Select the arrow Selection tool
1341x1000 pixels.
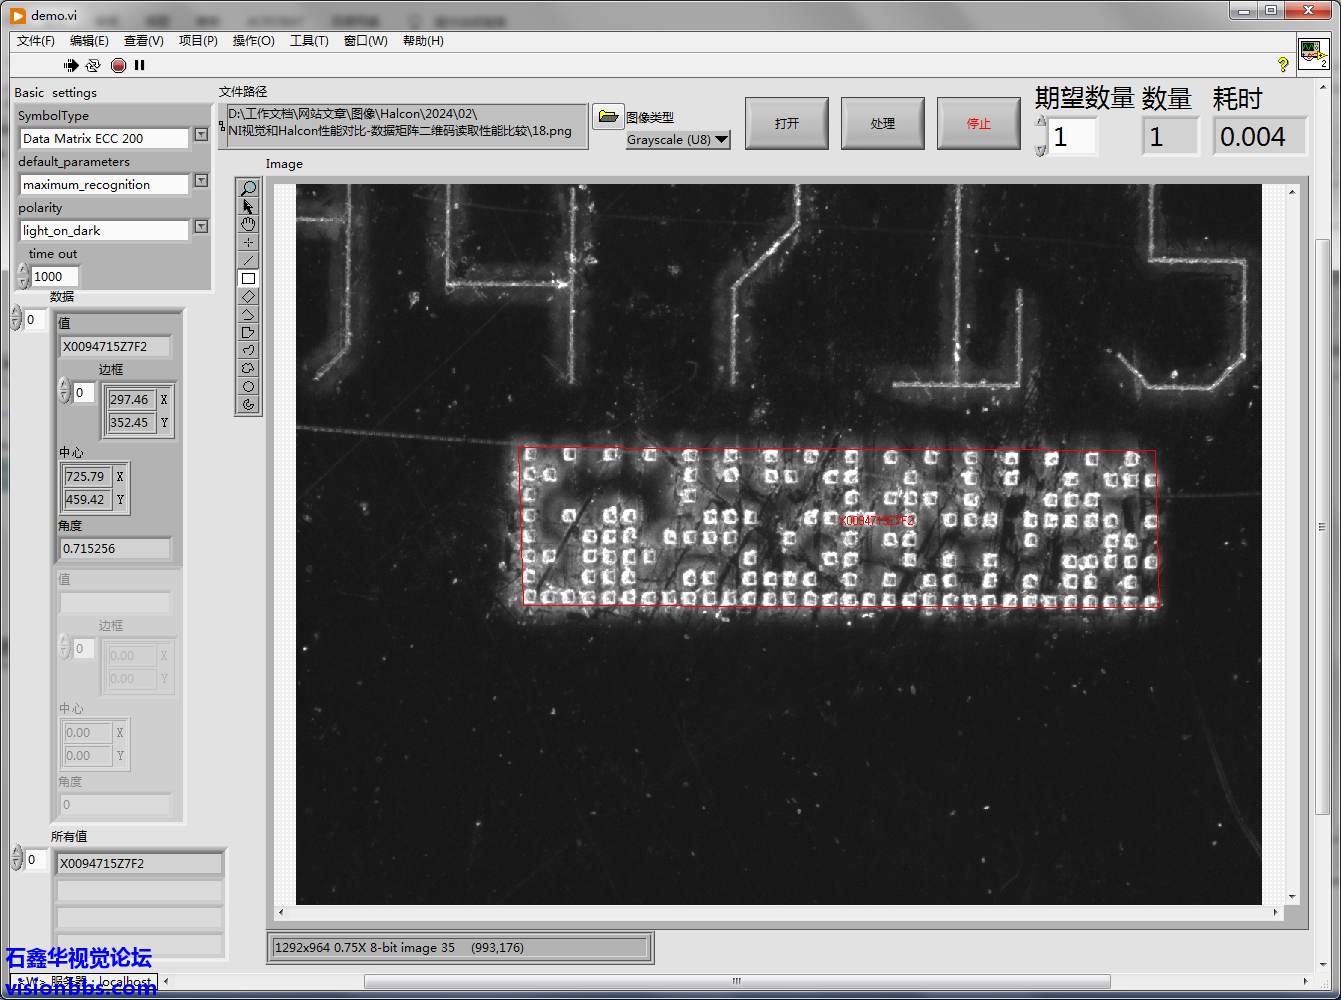[x=249, y=206]
